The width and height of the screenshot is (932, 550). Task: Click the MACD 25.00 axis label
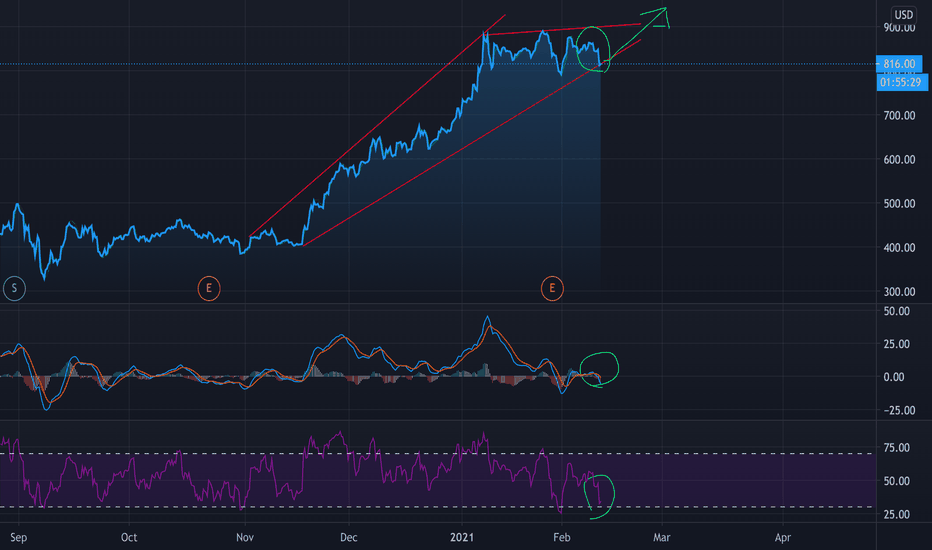tap(897, 344)
